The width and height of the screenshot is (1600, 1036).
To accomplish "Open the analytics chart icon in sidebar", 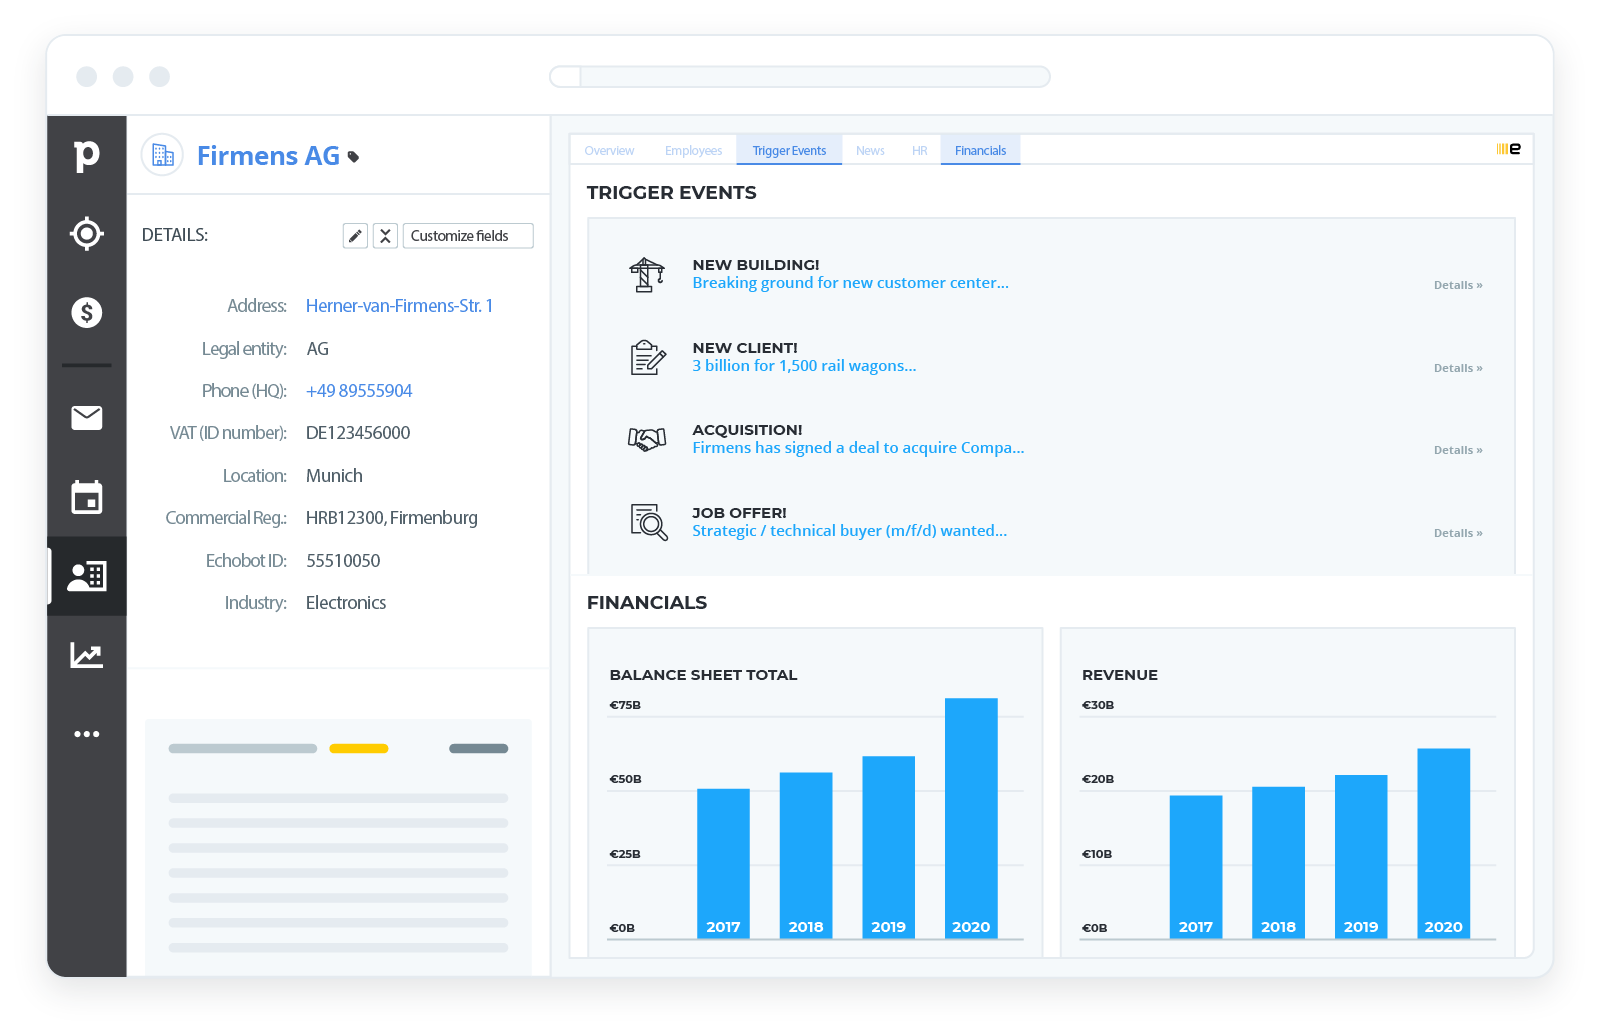I will coord(87,654).
